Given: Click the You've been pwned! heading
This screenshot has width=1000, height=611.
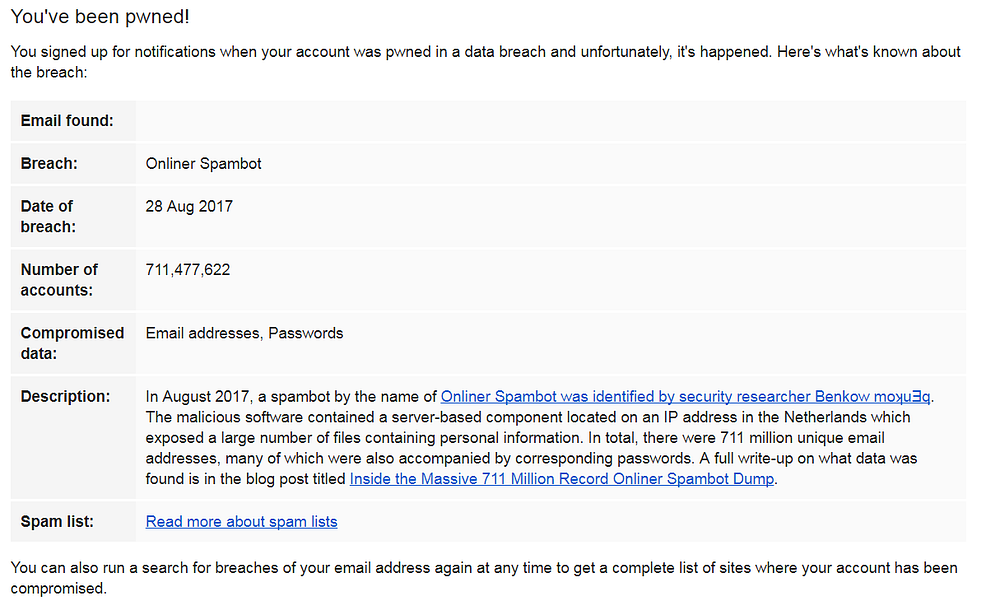Looking at the screenshot, I should pos(100,17).
